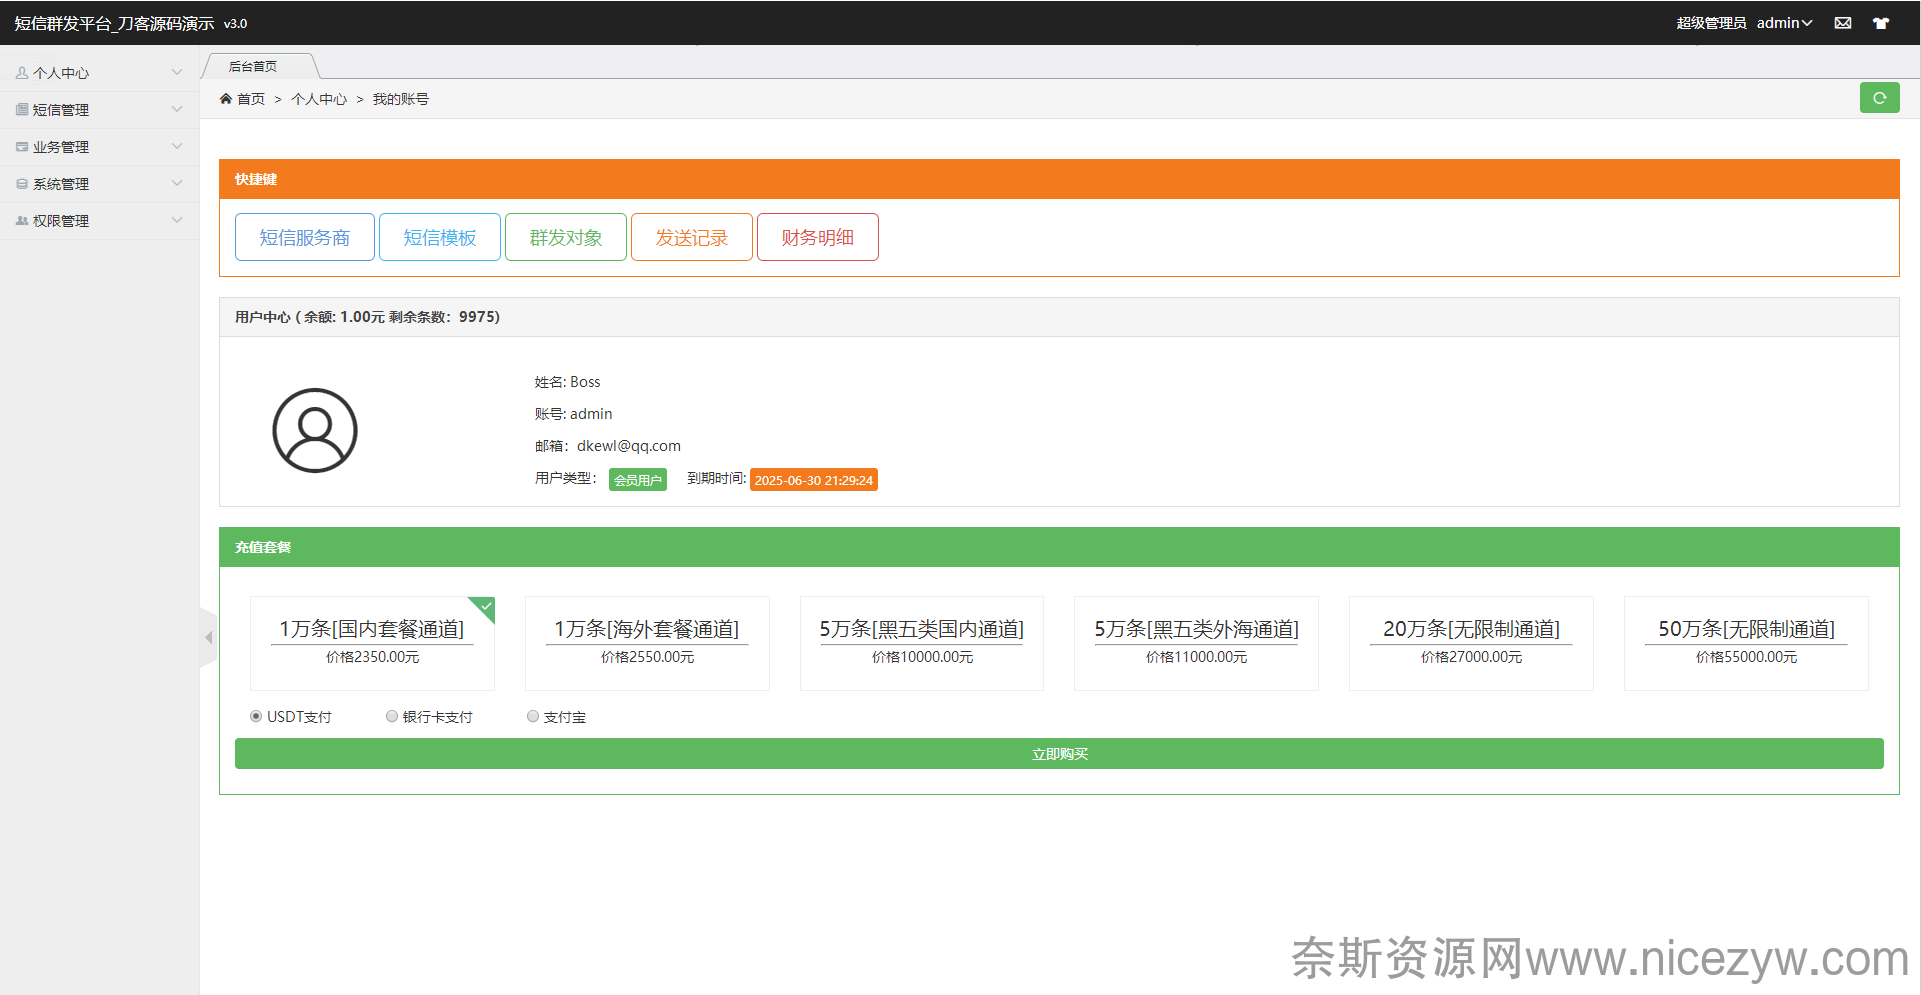
Task: Click the user avatar profile icon
Action: pos(315,430)
